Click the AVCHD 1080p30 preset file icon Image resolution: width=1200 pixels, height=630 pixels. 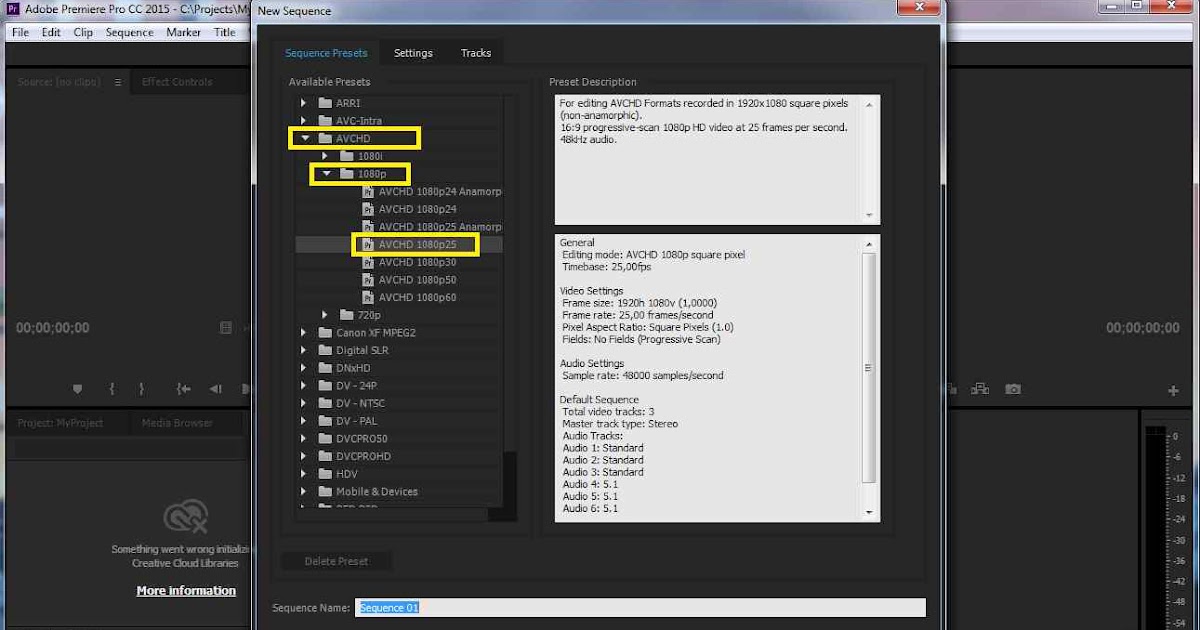pyautogui.click(x=367, y=262)
